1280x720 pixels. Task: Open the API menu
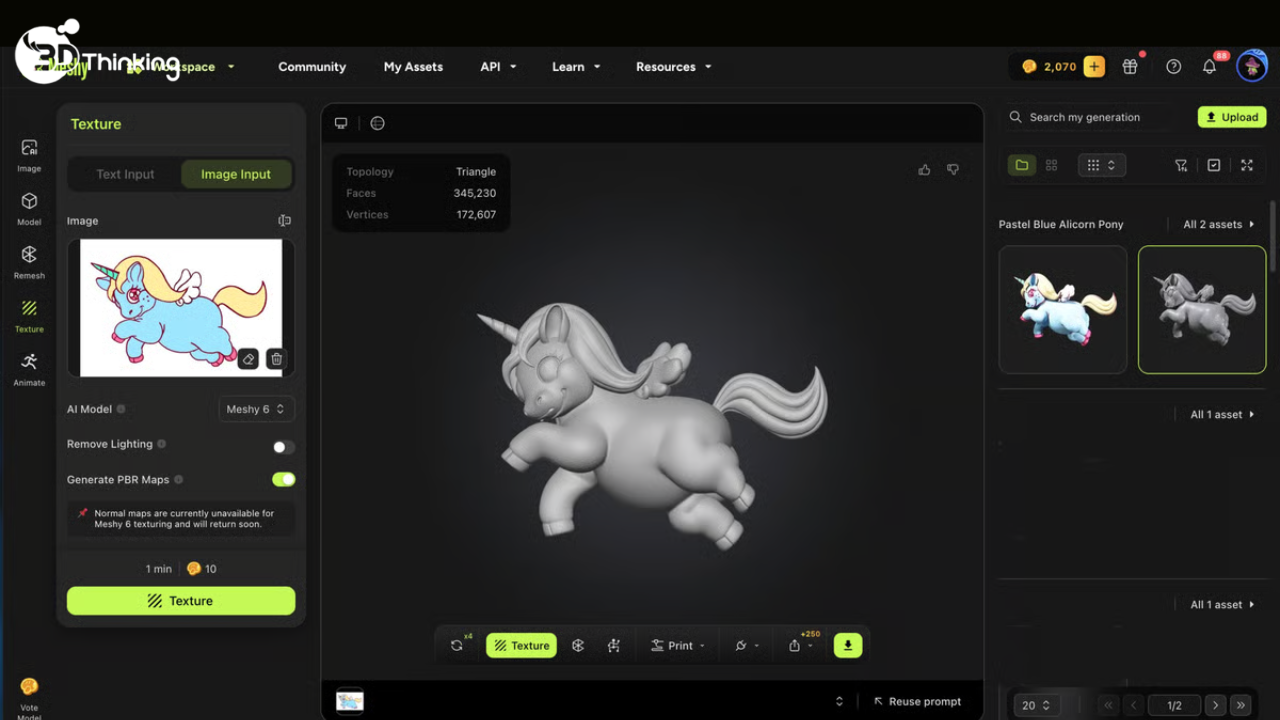click(498, 67)
